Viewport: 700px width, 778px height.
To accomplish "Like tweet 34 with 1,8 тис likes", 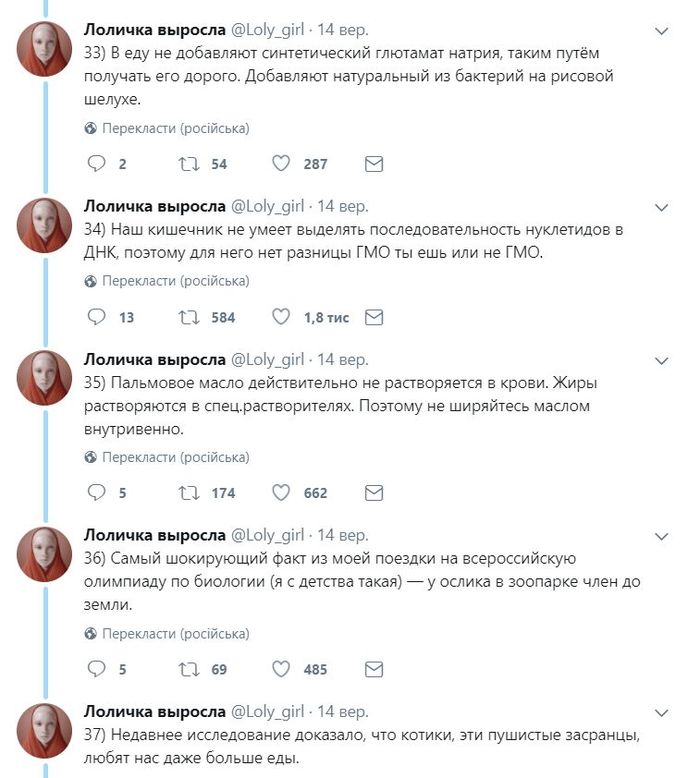I will coord(281,317).
